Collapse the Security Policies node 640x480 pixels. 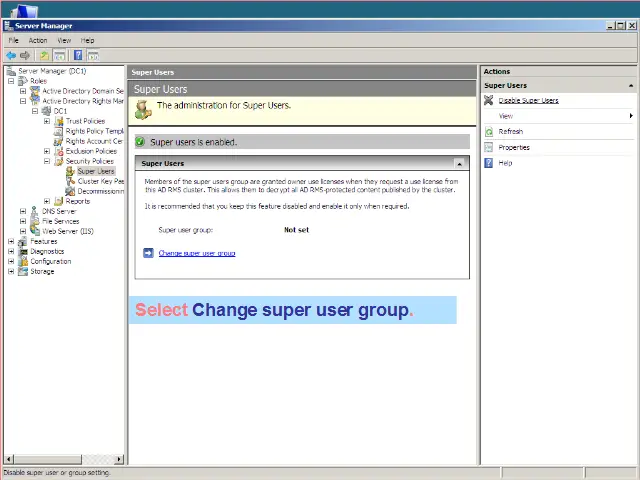47,161
